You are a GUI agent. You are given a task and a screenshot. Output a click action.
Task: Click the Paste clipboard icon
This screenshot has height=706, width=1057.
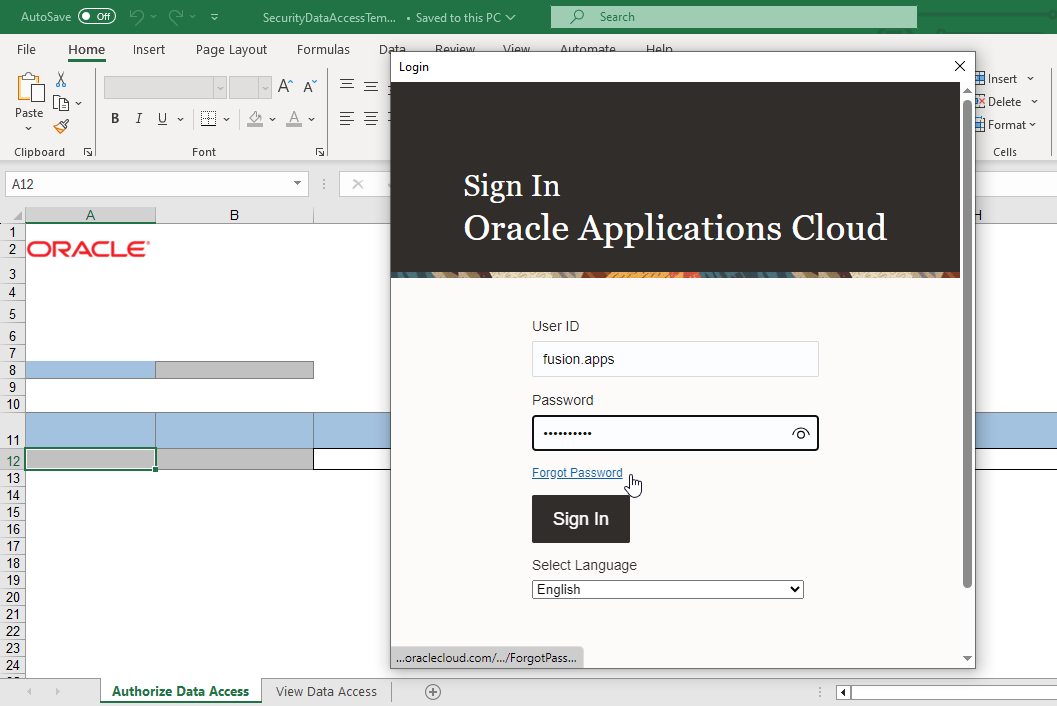[x=30, y=88]
